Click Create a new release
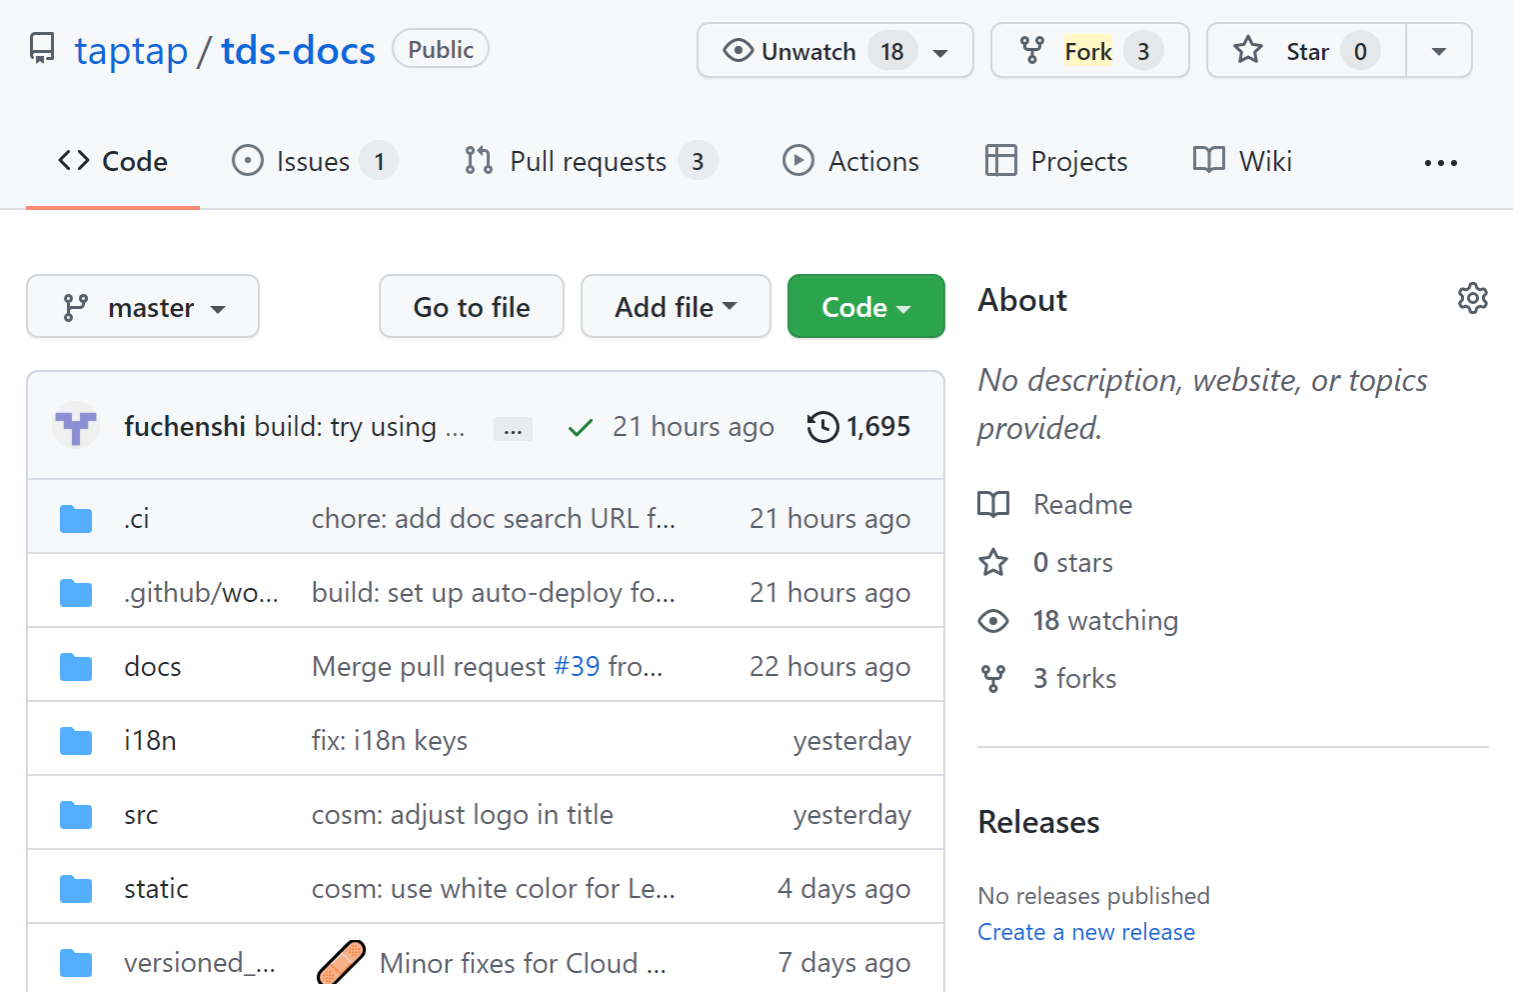This screenshot has height=992, width=1513. click(x=1087, y=932)
